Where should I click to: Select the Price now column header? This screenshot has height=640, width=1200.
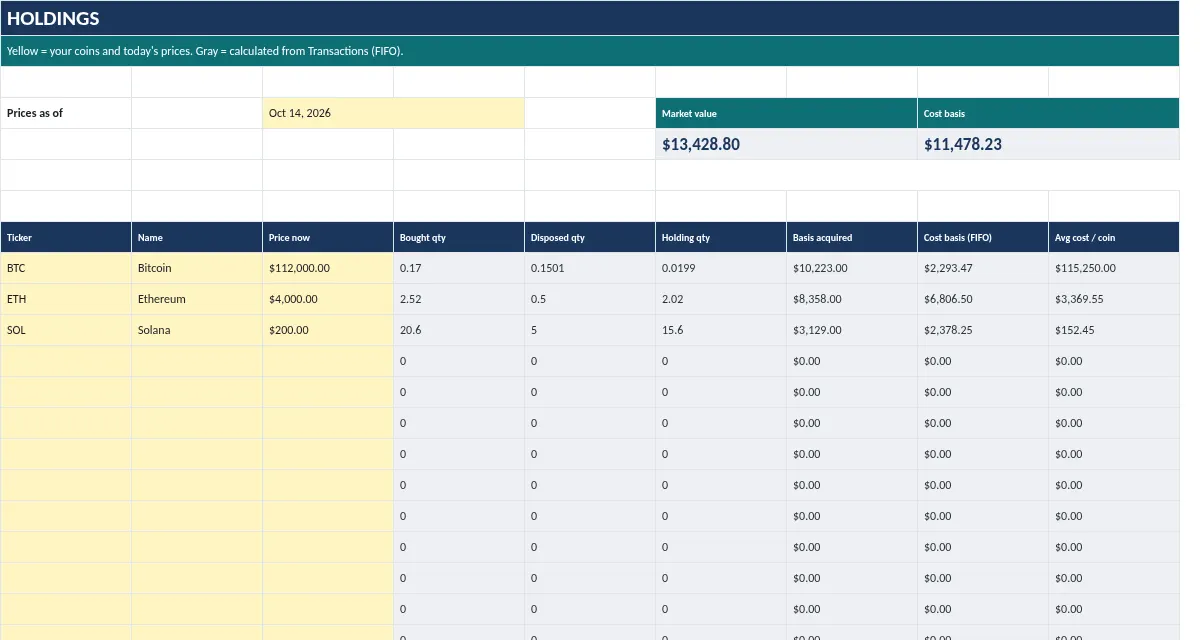[x=328, y=237]
